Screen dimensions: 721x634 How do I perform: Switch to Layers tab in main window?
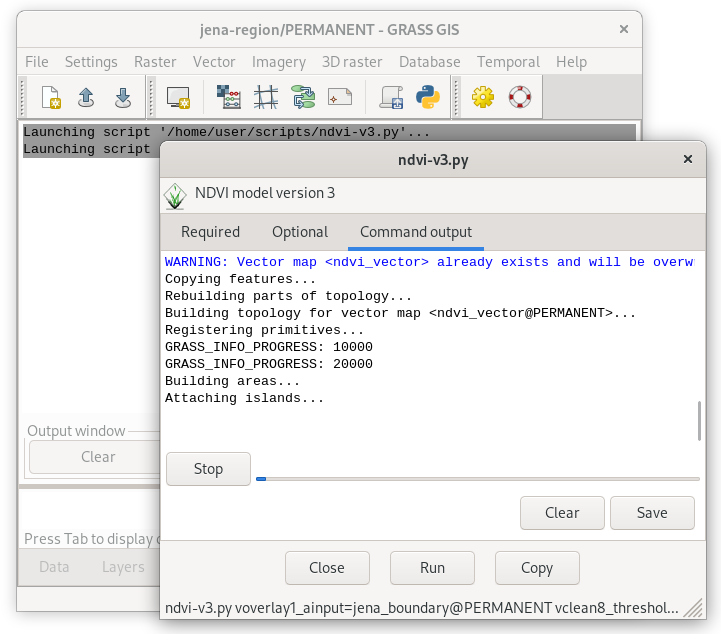pyautogui.click(x=123, y=566)
